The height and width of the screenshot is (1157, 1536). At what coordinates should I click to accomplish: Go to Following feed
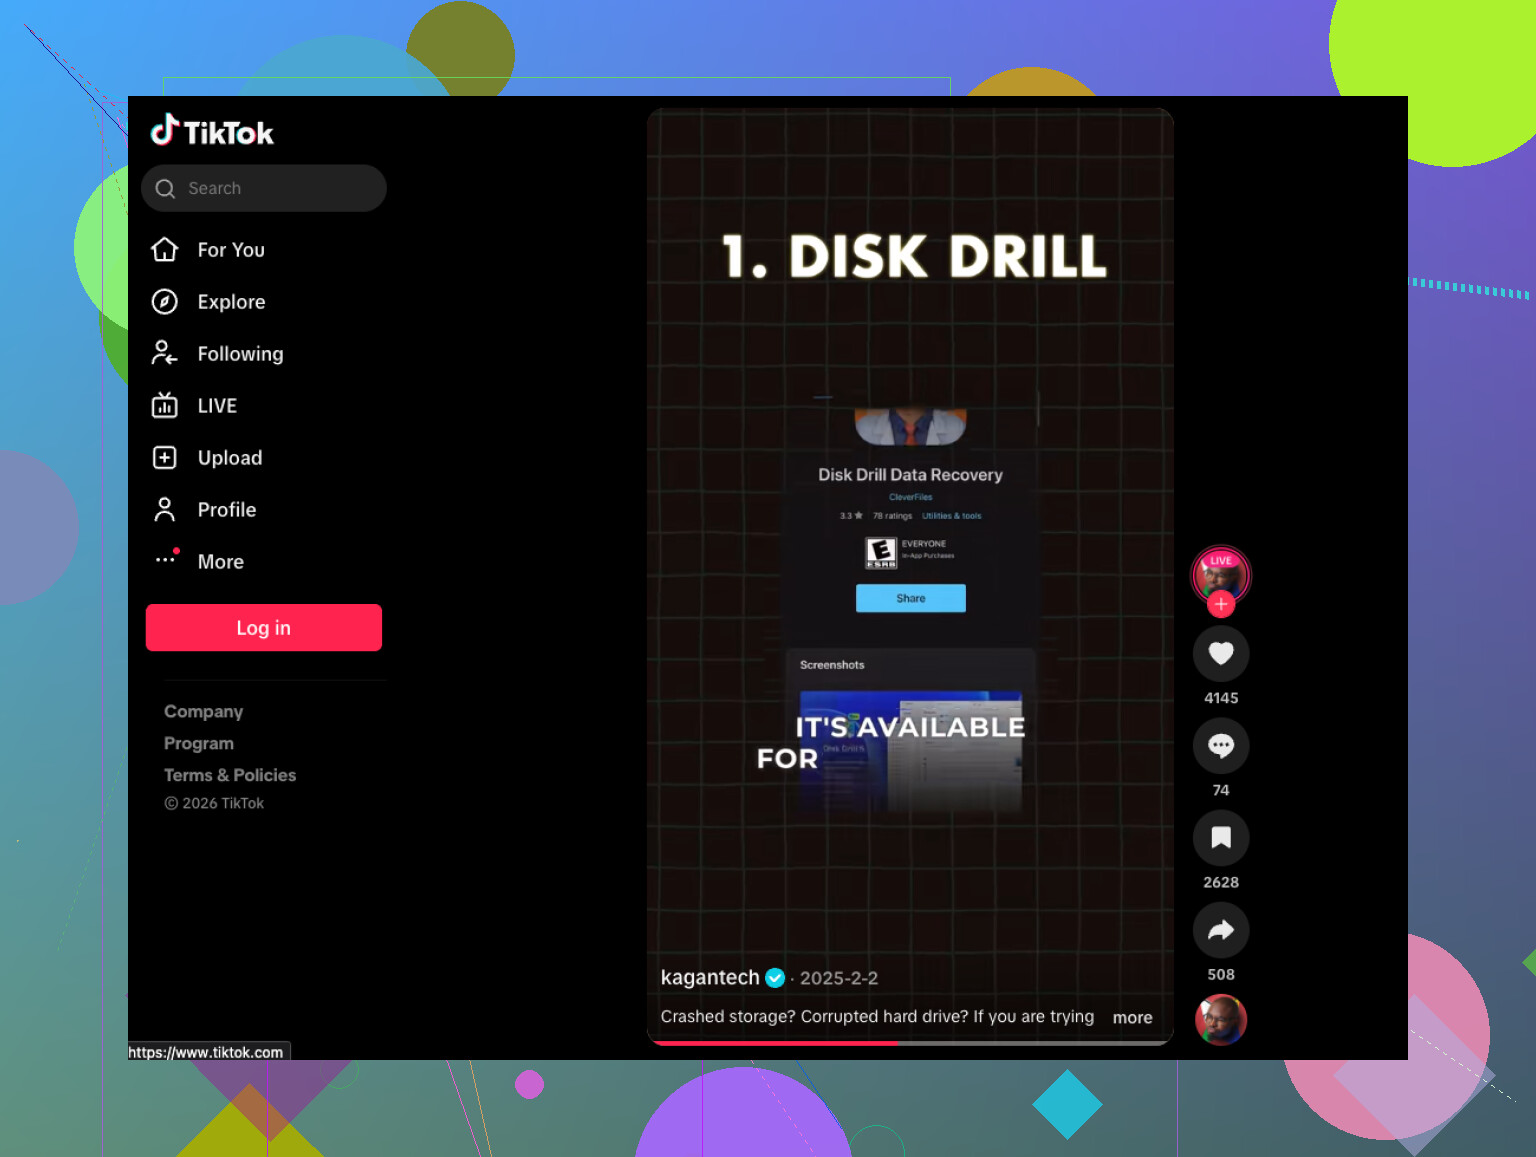240,354
